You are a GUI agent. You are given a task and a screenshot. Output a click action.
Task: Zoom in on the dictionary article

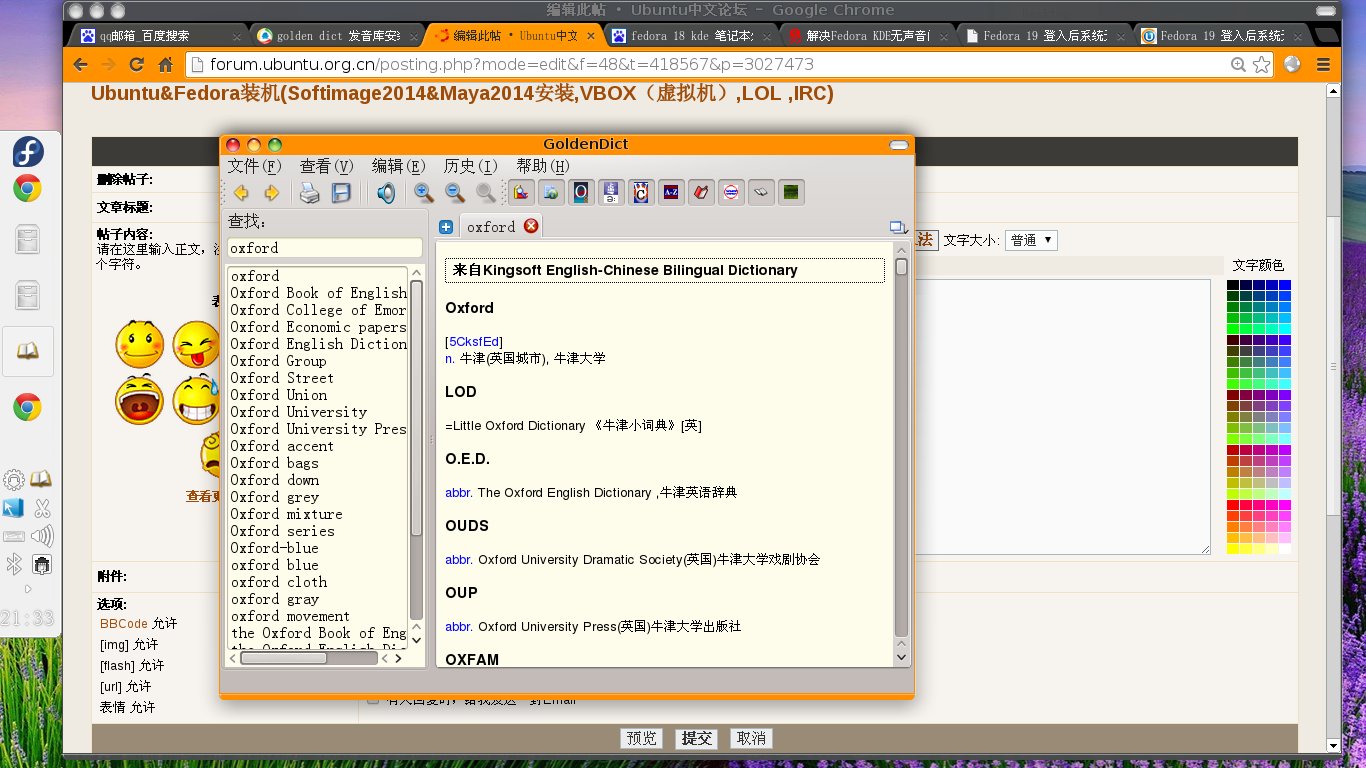pyautogui.click(x=424, y=193)
